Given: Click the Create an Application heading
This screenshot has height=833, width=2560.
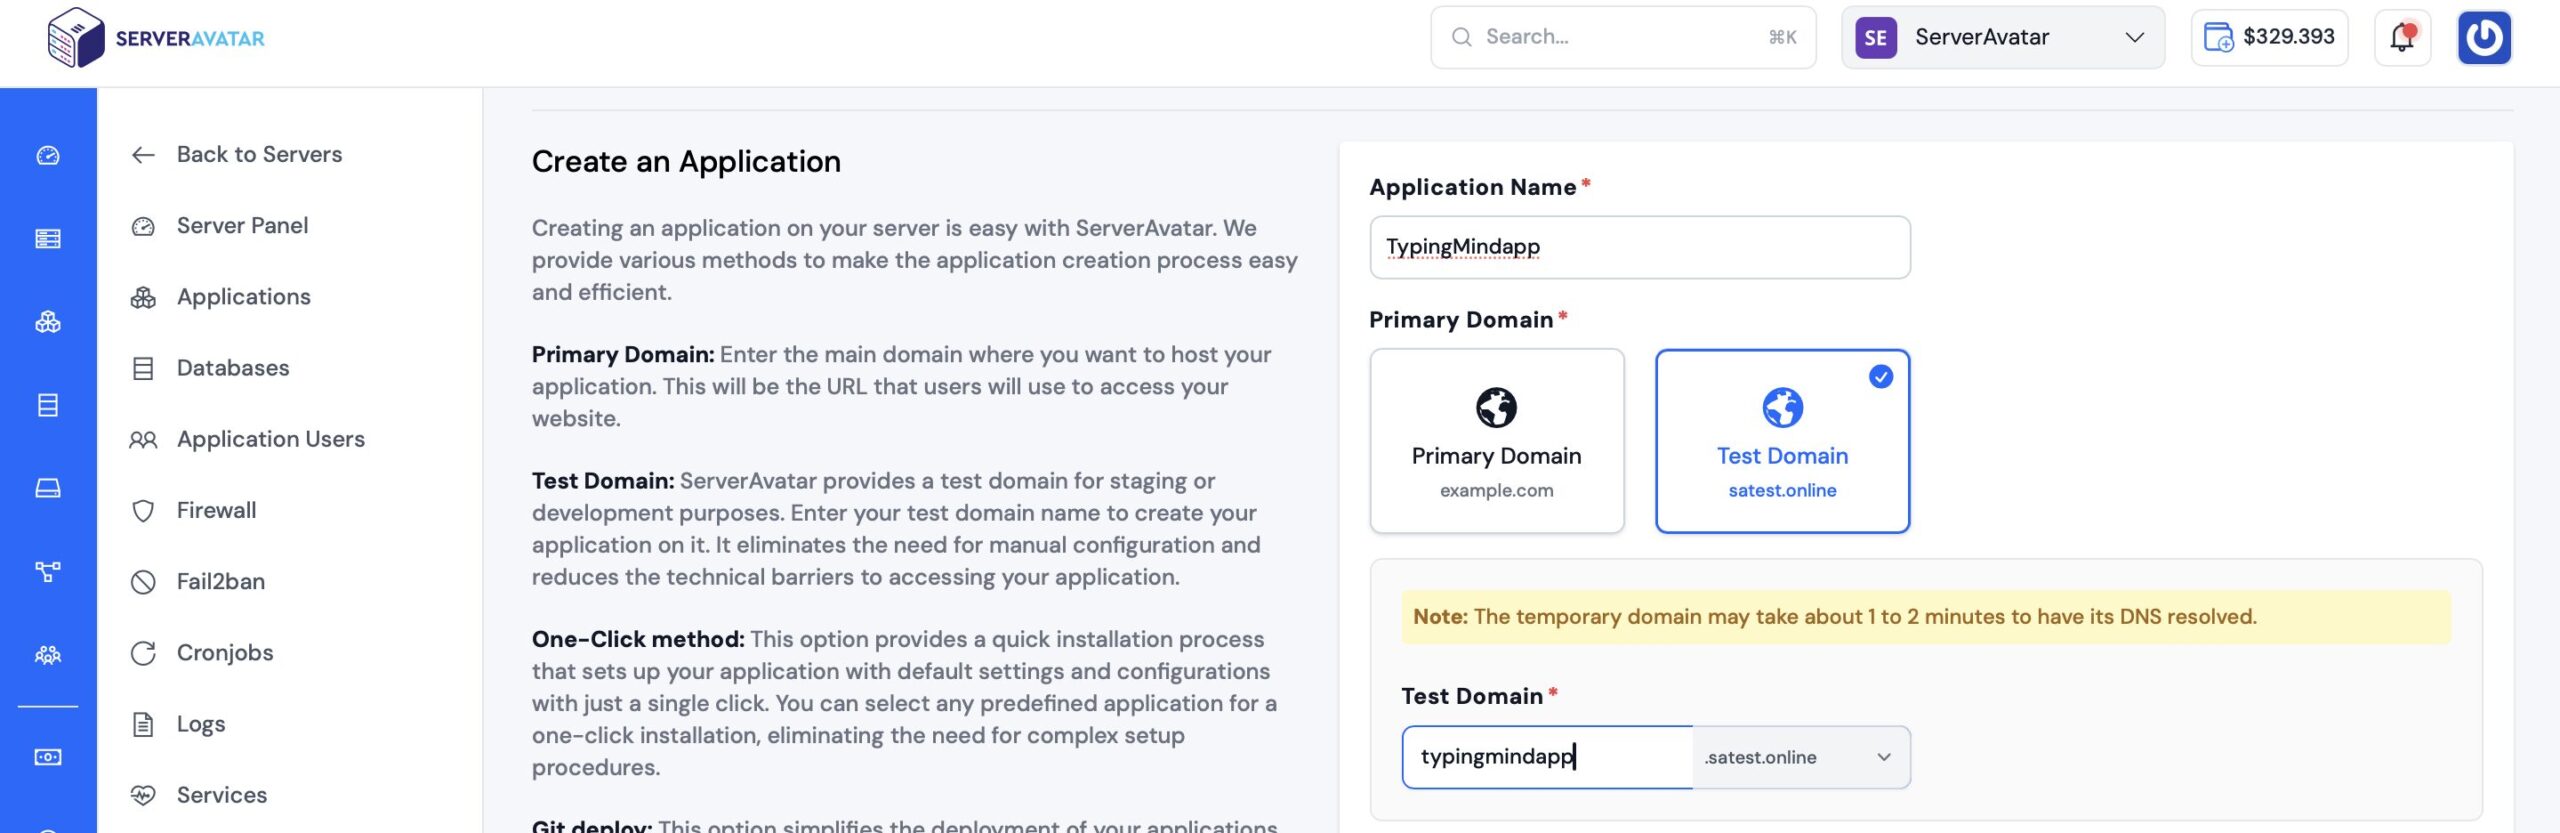Looking at the screenshot, I should pyautogui.click(x=686, y=161).
